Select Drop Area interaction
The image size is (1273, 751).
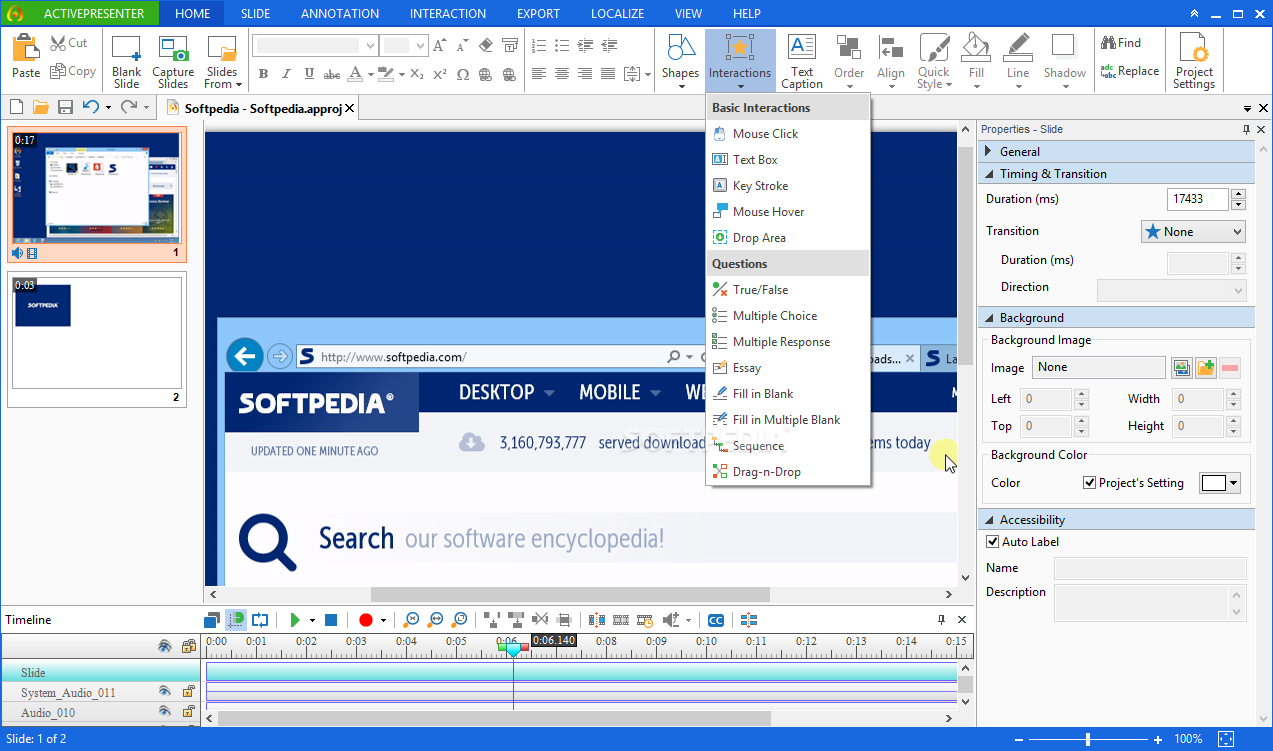(x=788, y=238)
